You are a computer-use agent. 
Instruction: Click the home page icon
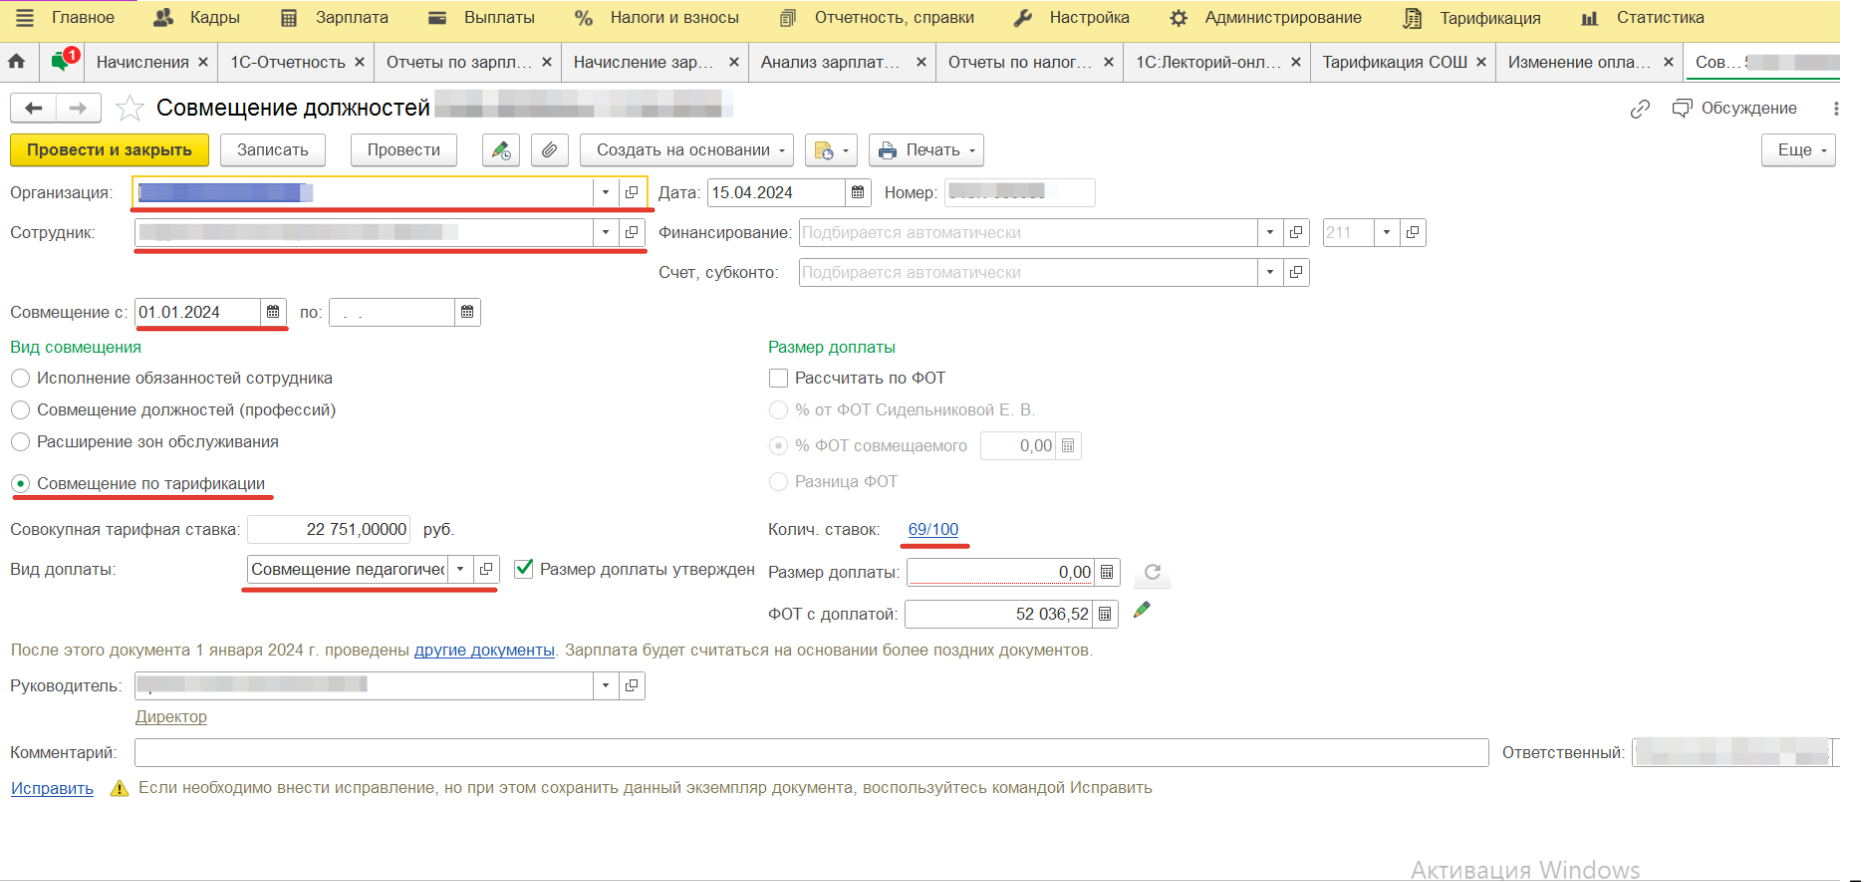[x=17, y=62]
